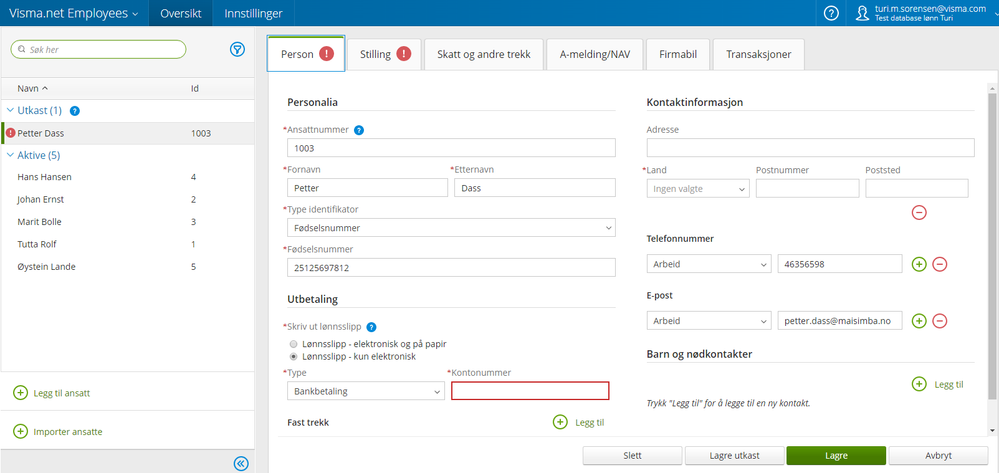The height and width of the screenshot is (473, 999).
Task: Open the Type identifikator dropdown
Action: coord(450,228)
